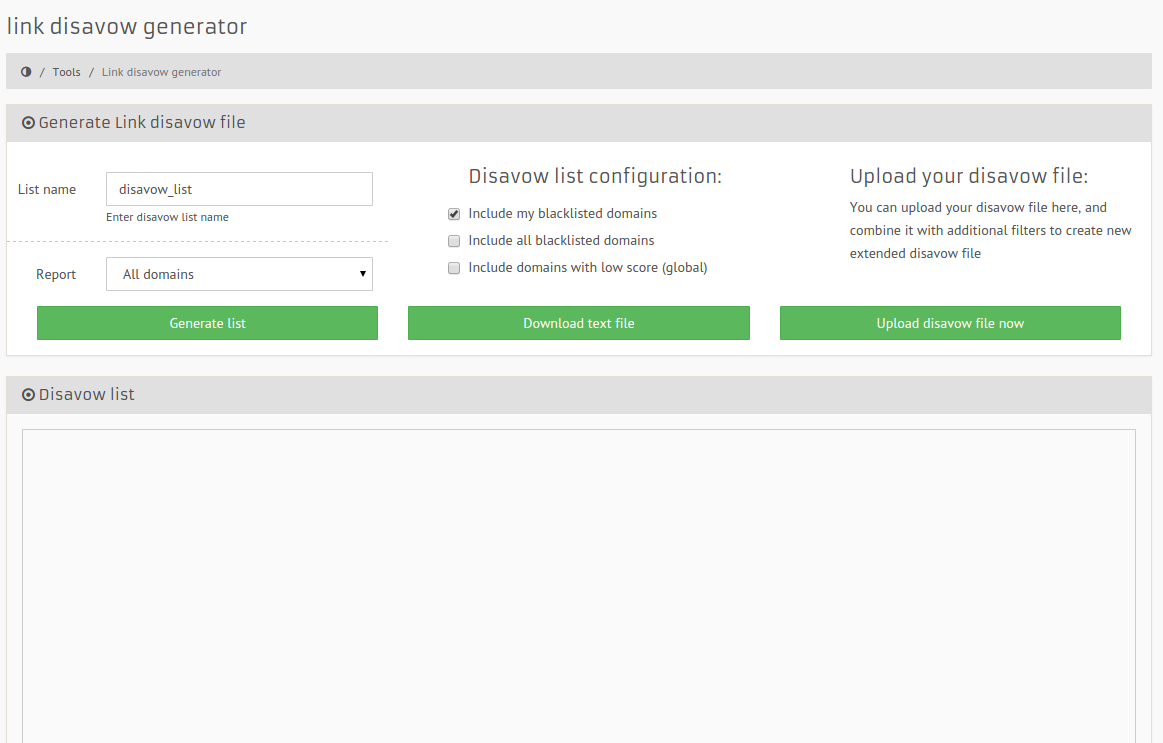The image size is (1163, 743).
Task: Click Upload disavow file now button
Action: coord(949,323)
